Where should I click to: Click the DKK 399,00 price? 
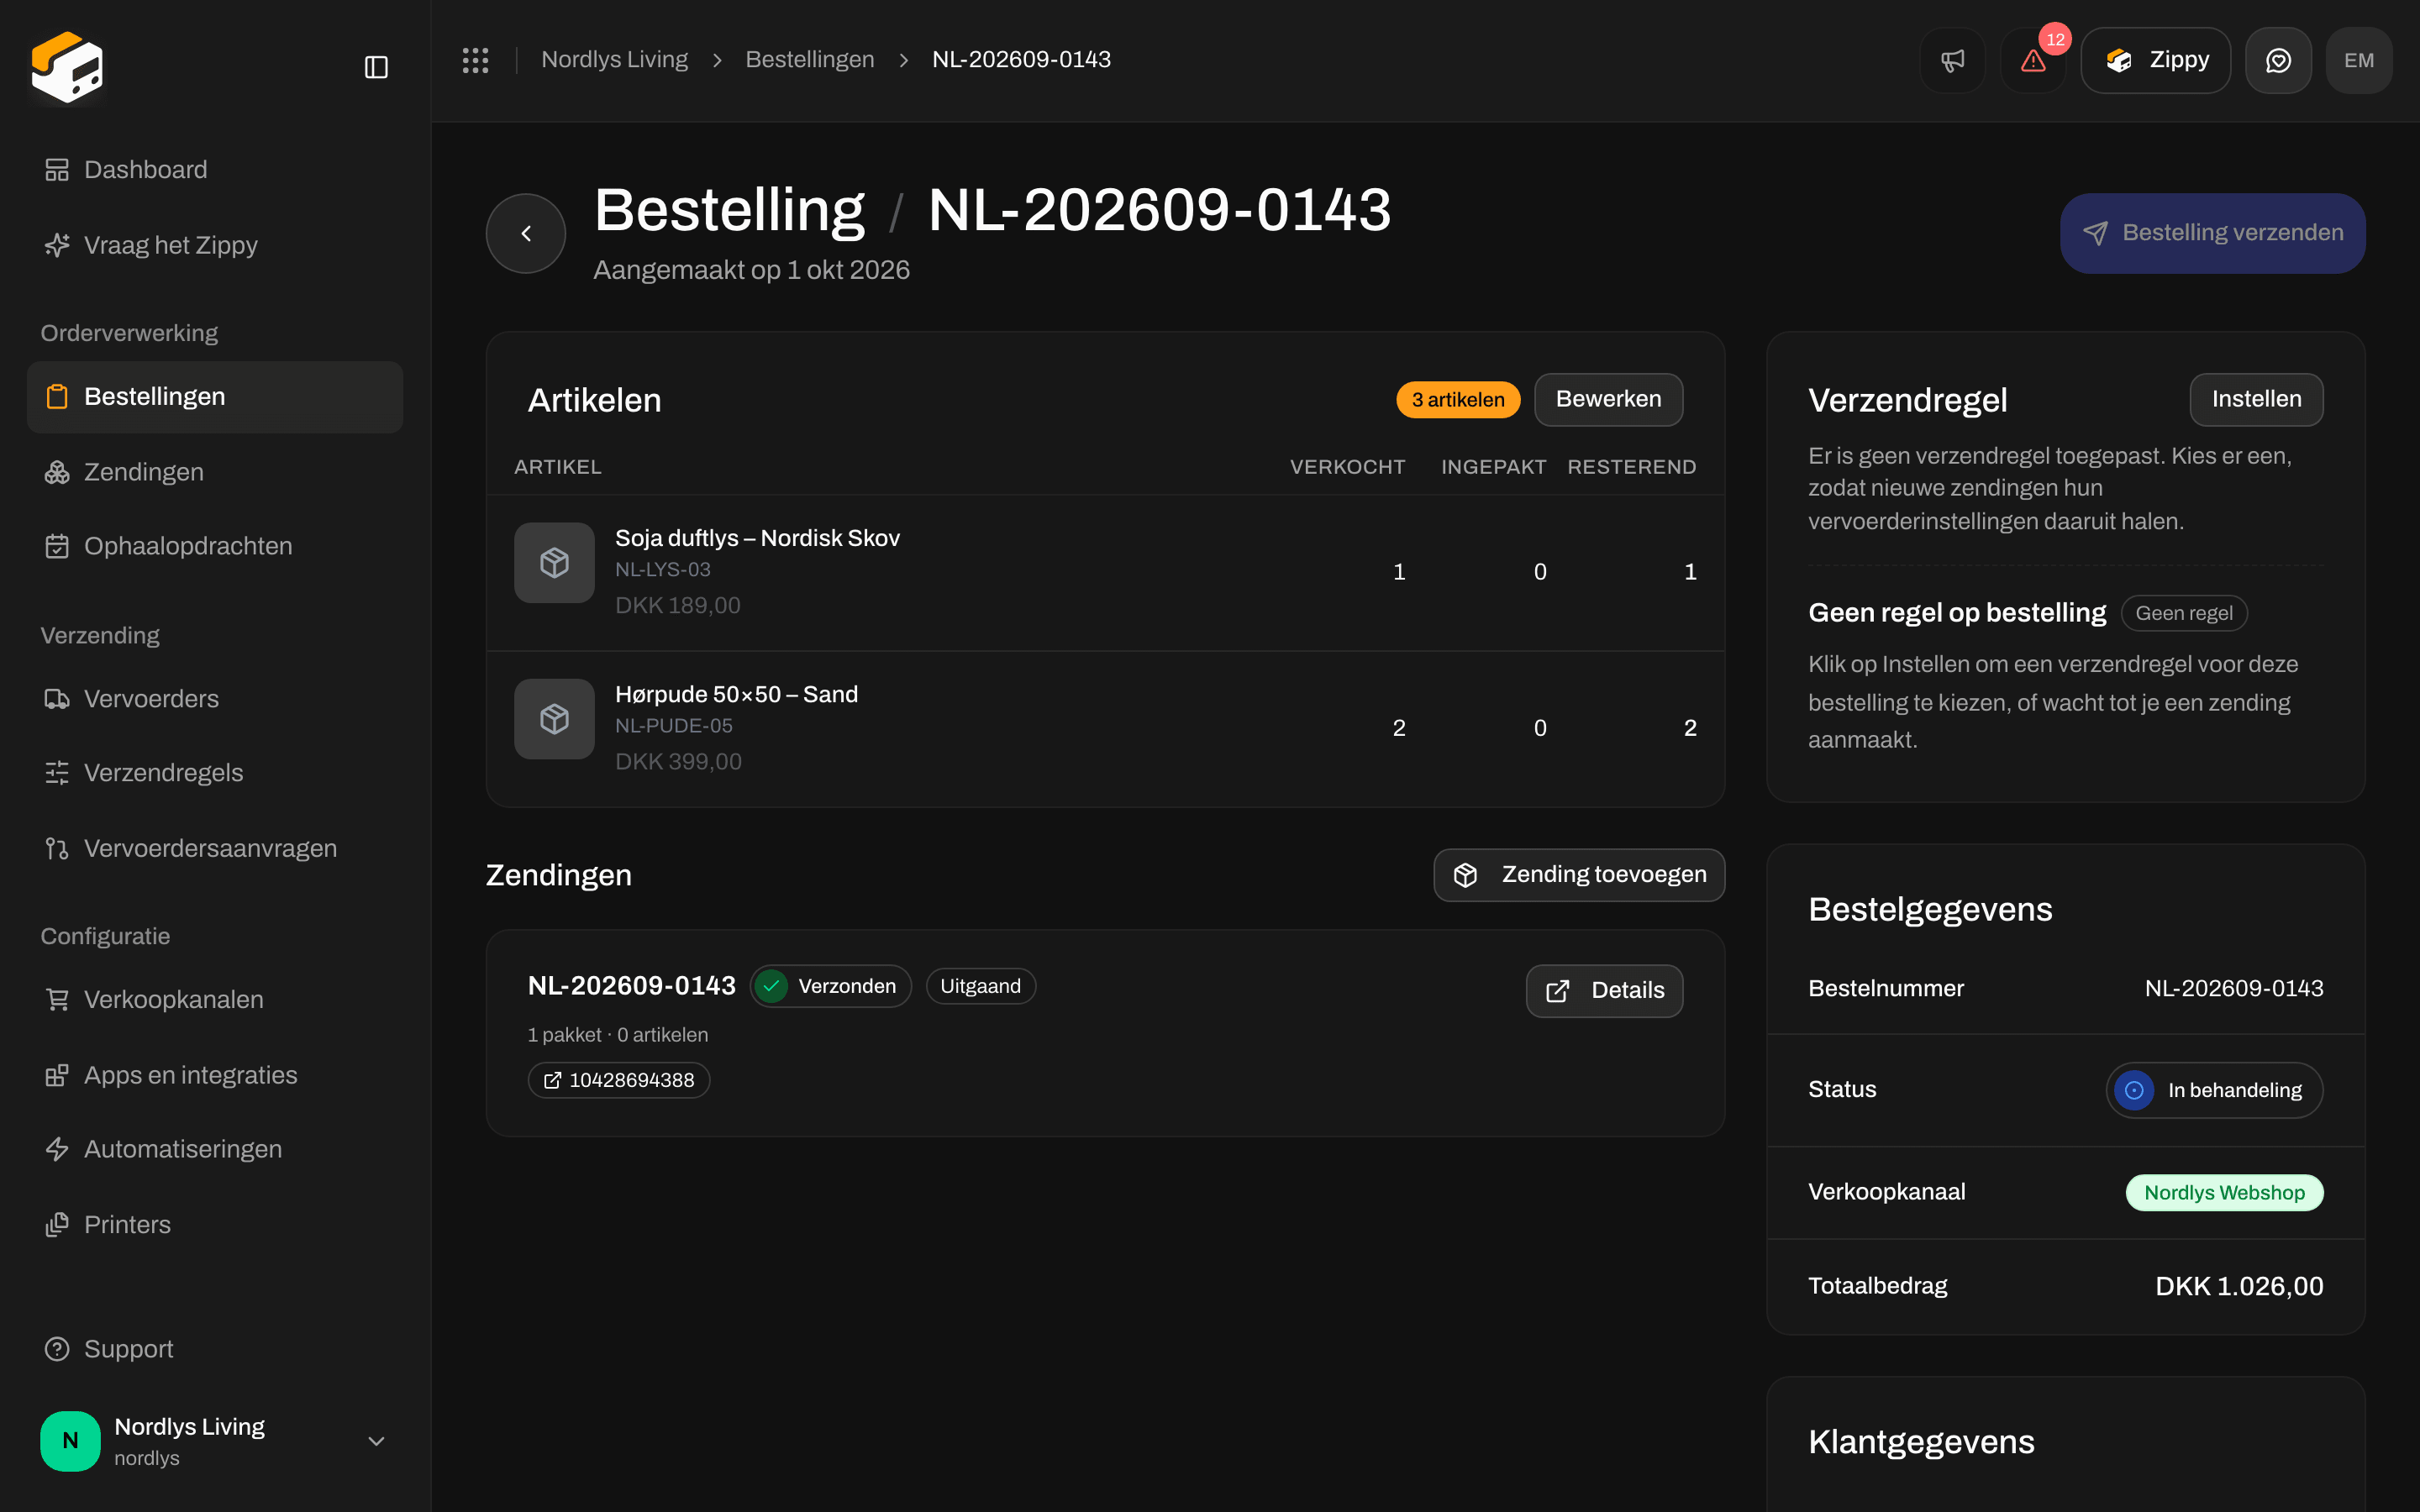tap(678, 762)
